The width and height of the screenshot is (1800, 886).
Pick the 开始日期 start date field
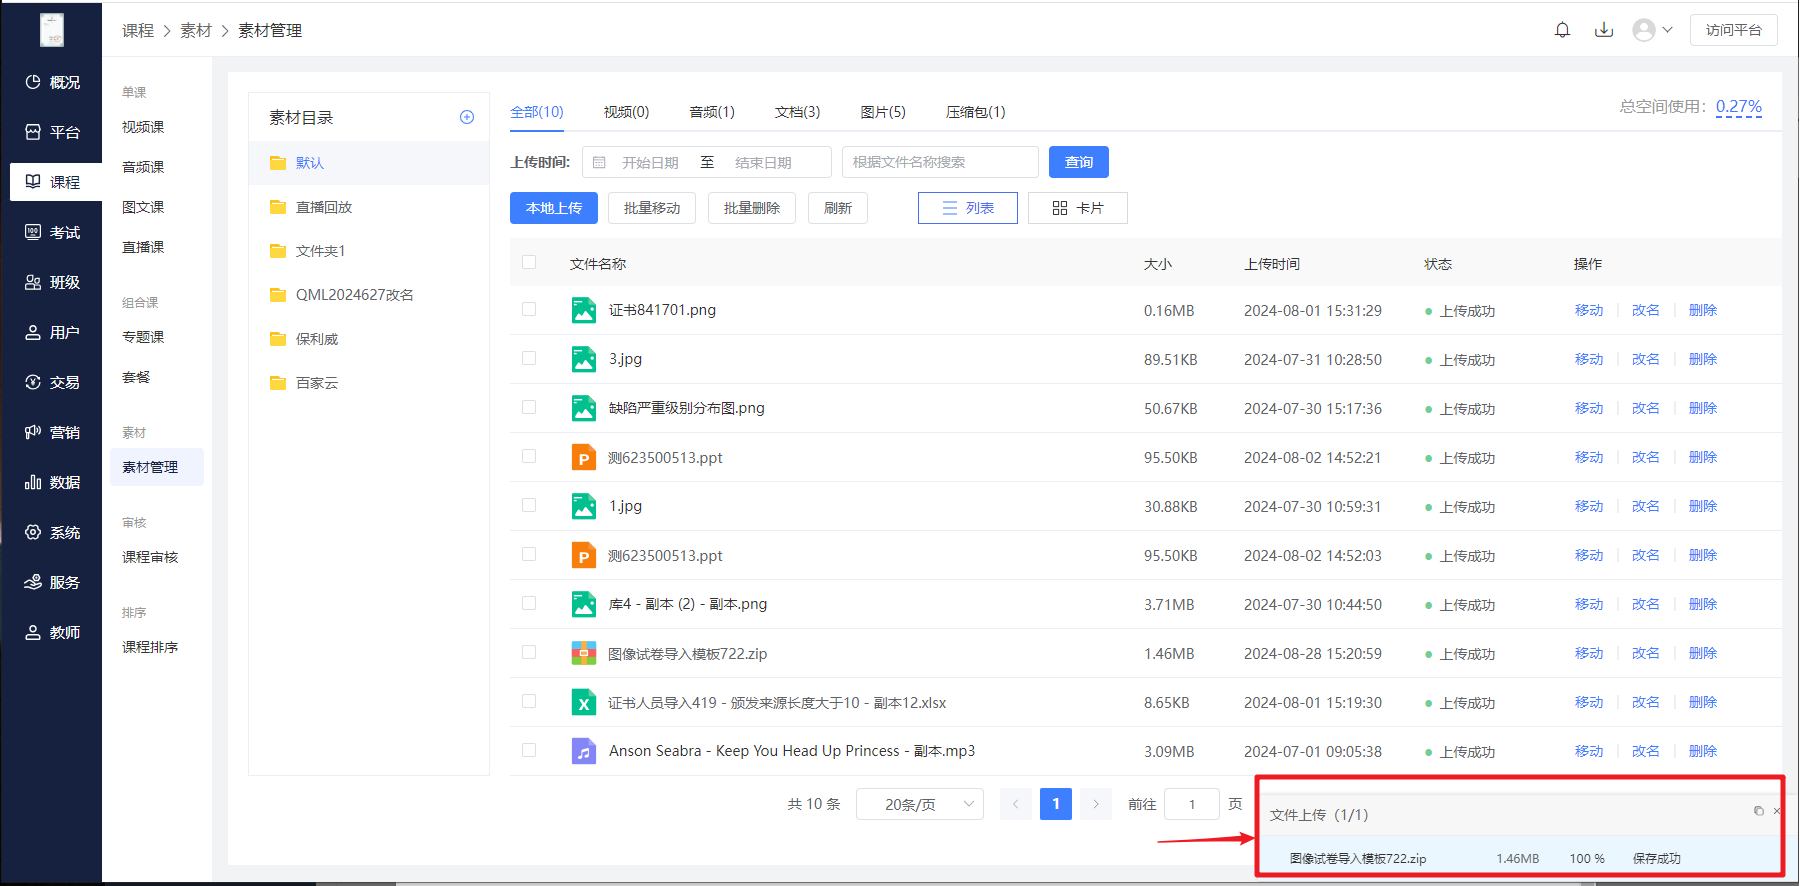click(x=650, y=162)
